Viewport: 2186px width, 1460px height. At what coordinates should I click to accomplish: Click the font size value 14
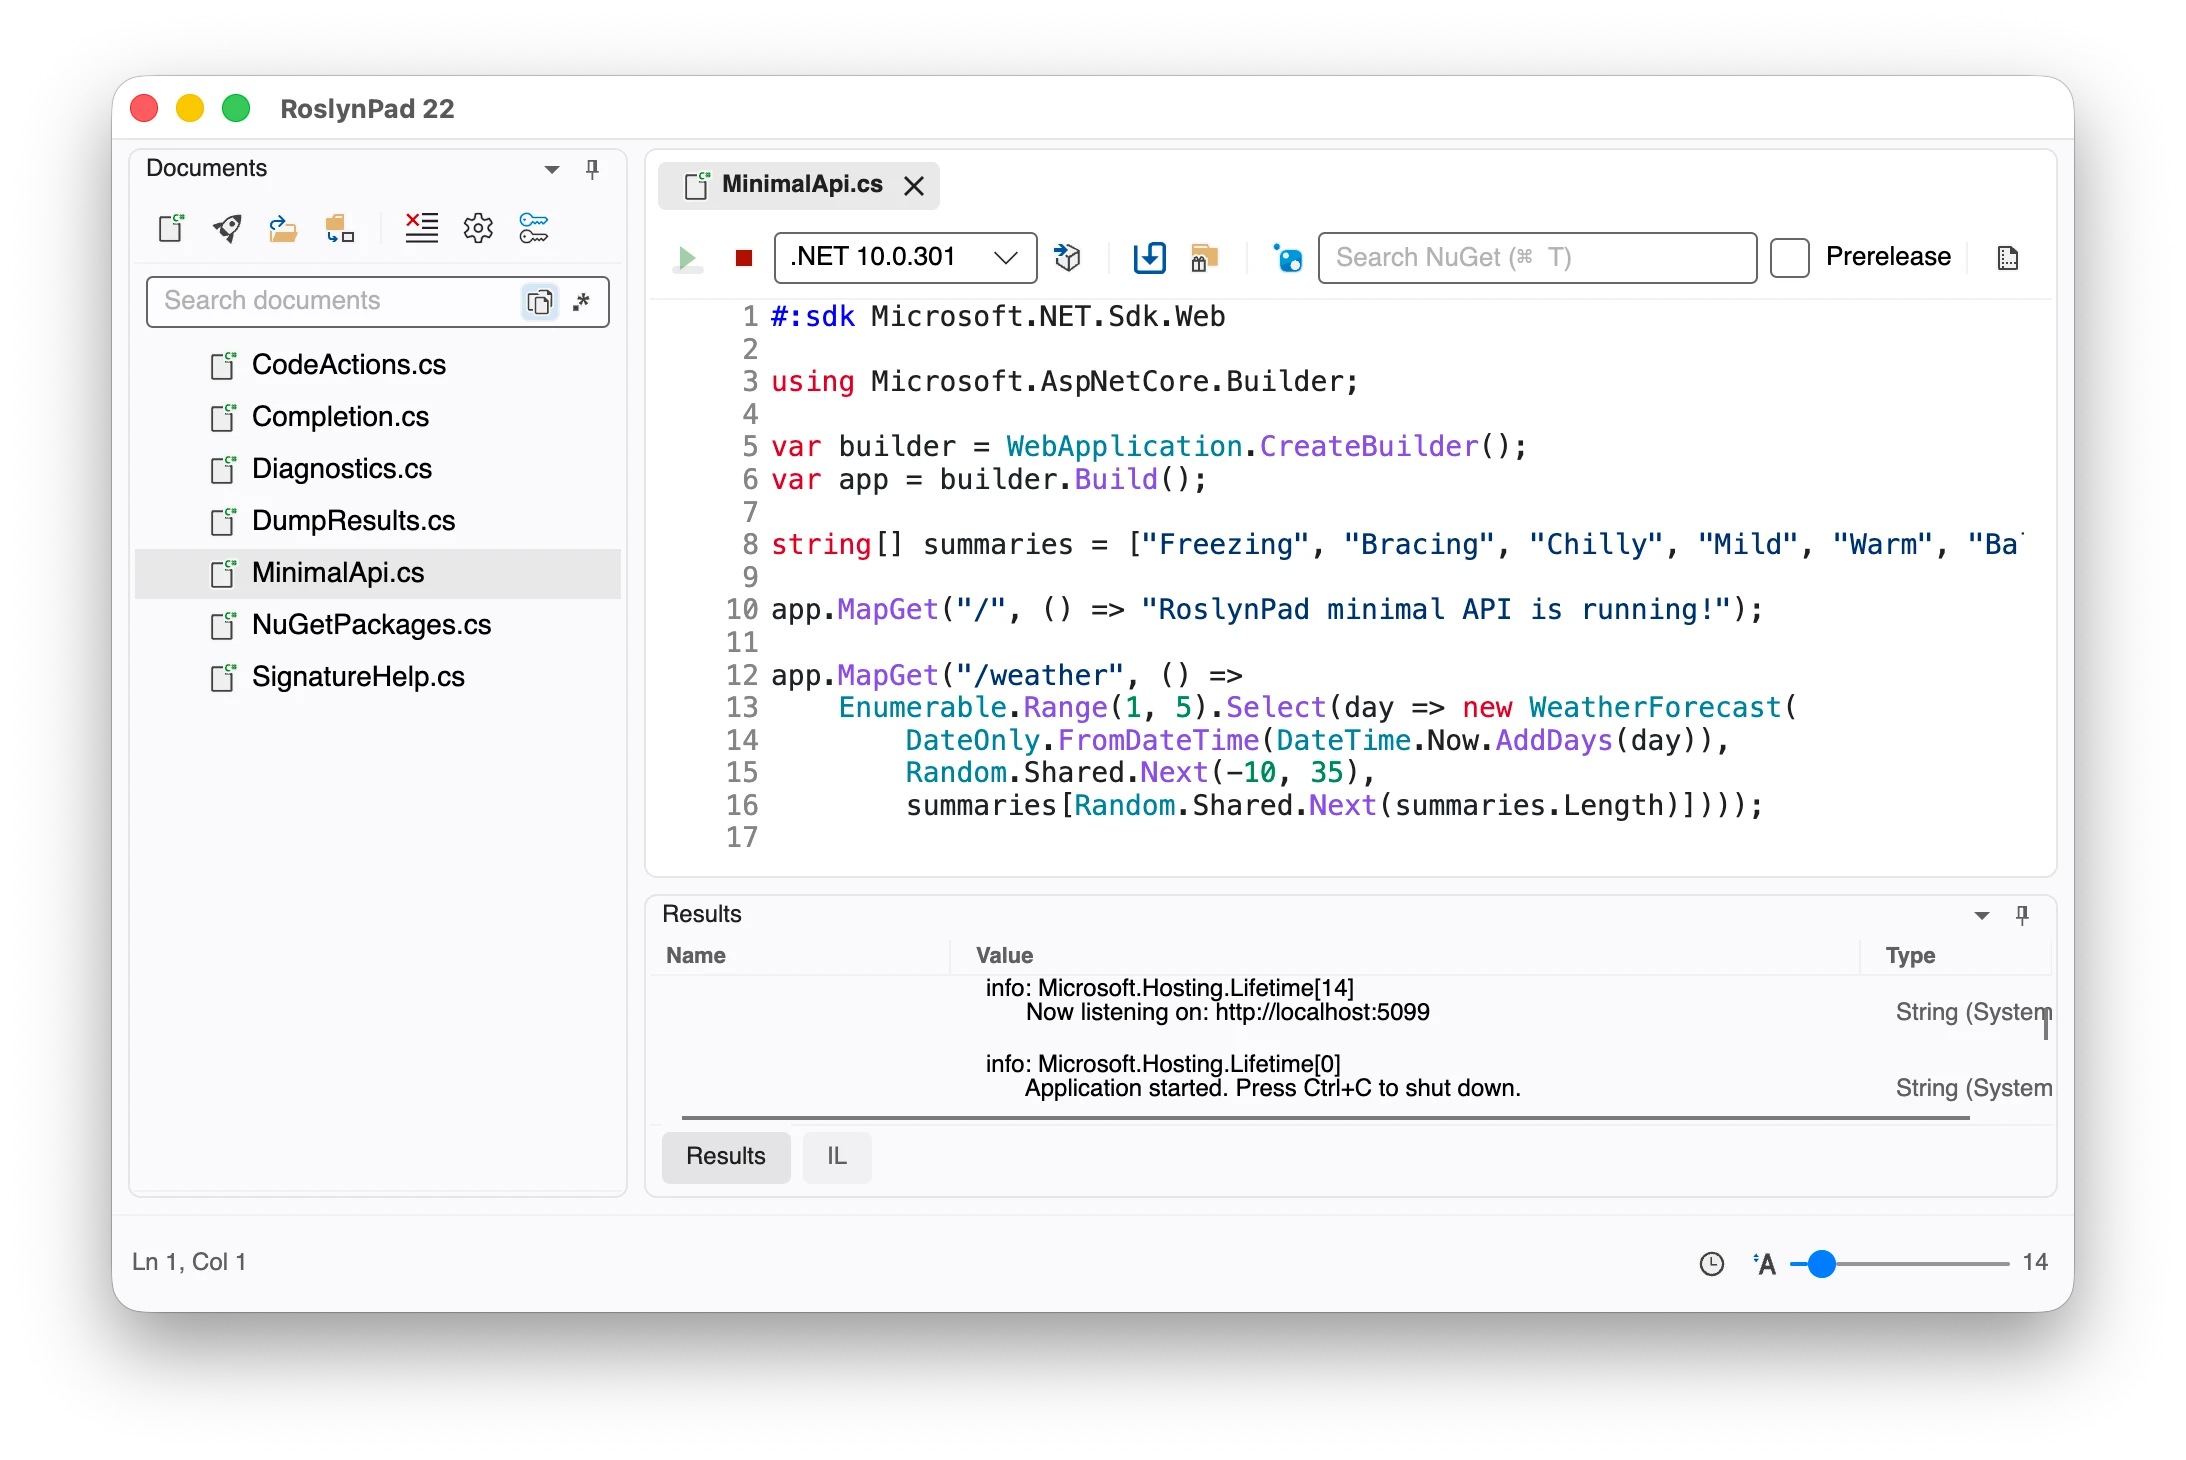tap(2035, 1262)
